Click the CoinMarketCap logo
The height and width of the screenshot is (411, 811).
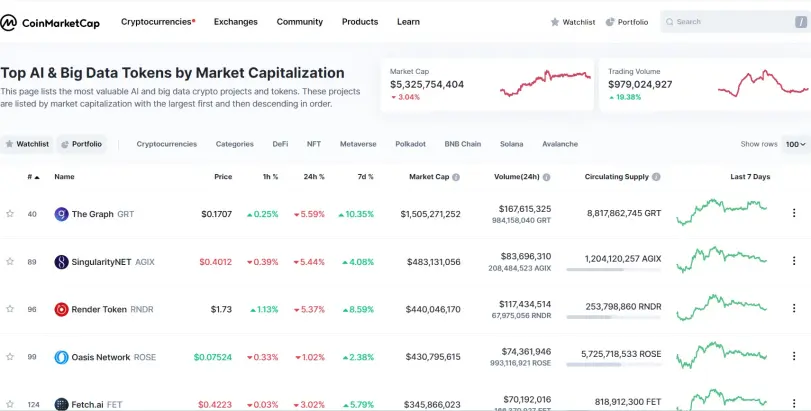[x=50, y=22]
